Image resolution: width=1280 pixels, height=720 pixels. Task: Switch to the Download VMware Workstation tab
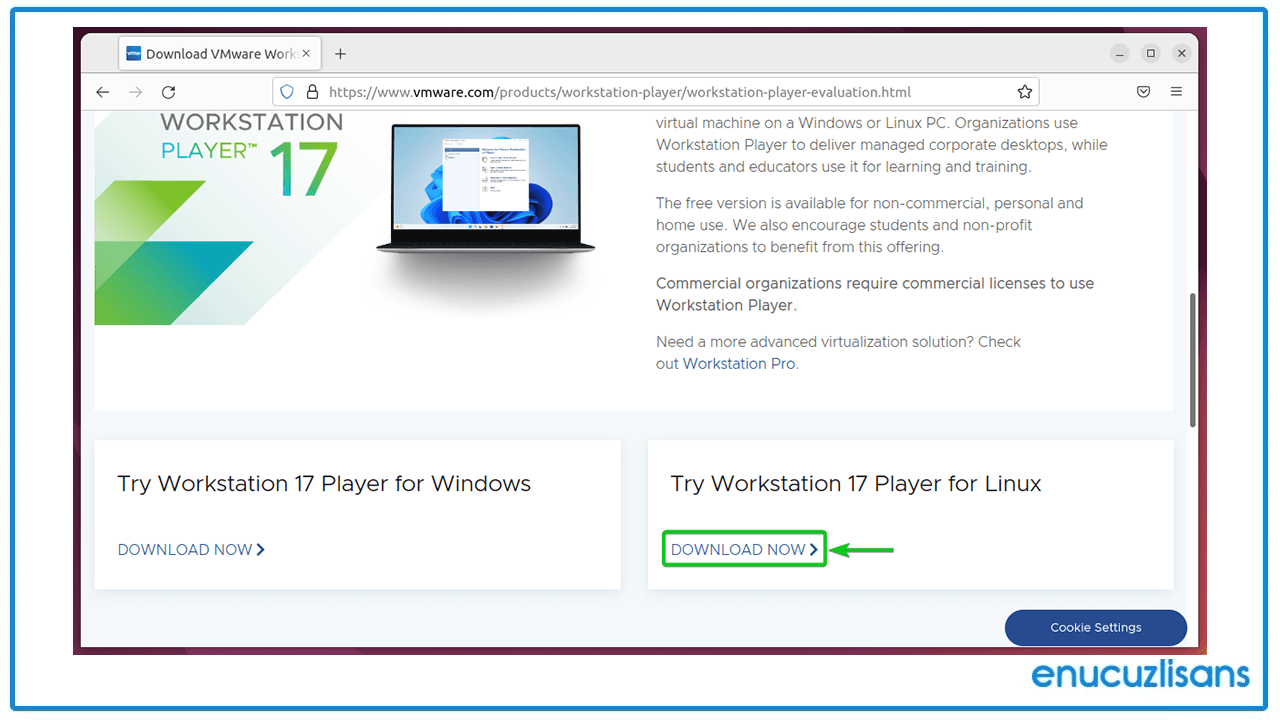point(212,53)
